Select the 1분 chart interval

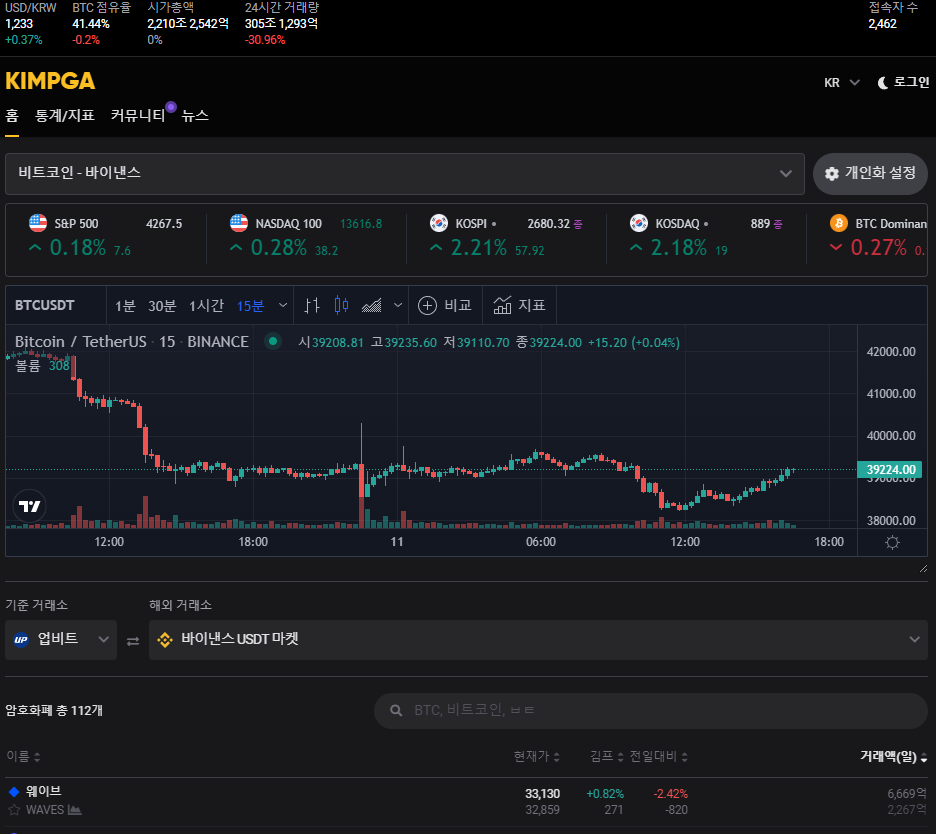pyautogui.click(x=125, y=306)
